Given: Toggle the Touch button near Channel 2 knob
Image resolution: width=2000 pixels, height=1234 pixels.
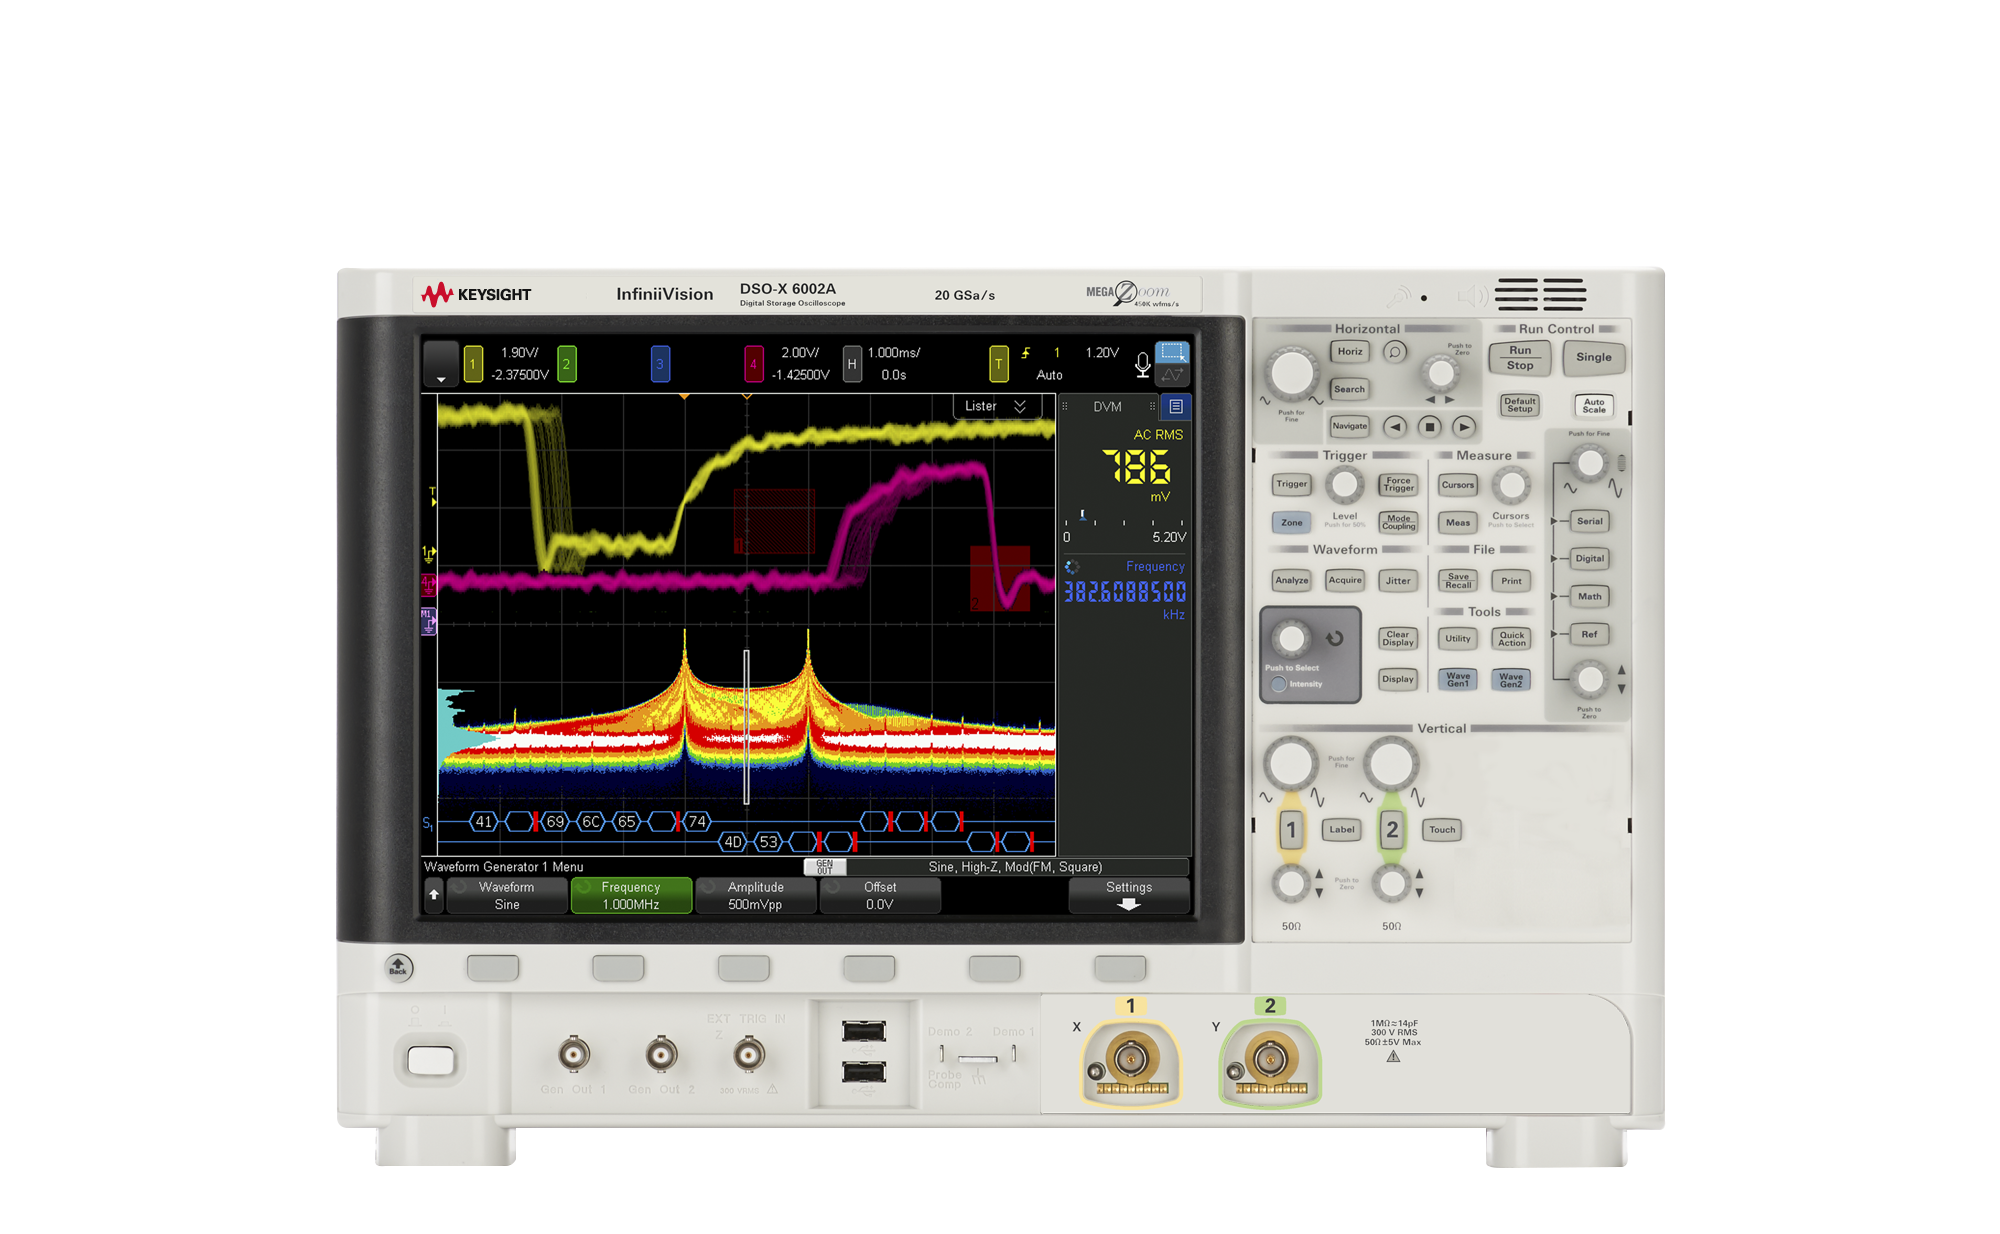Looking at the screenshot, I should tap(1441, 829).
